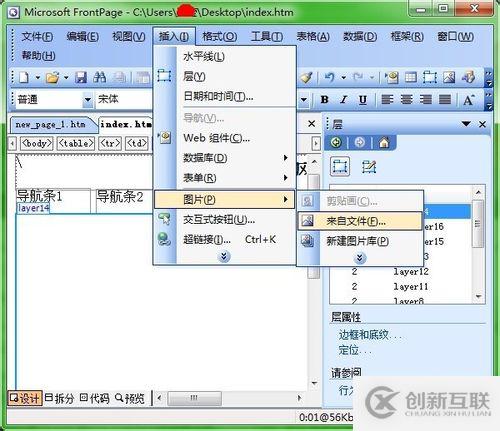Choose 新建图片库(P) option
The height and width of the screenshot is (431, 500).
[360, 241]
